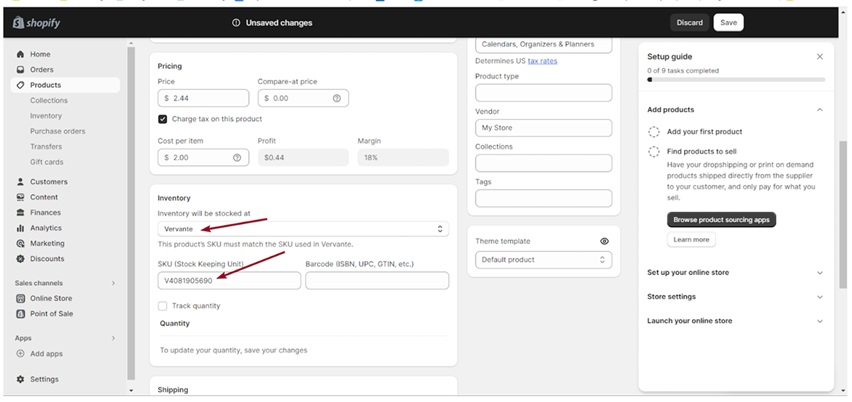
Task: Click the Customers person icon
Action: (x=21, y=182)
